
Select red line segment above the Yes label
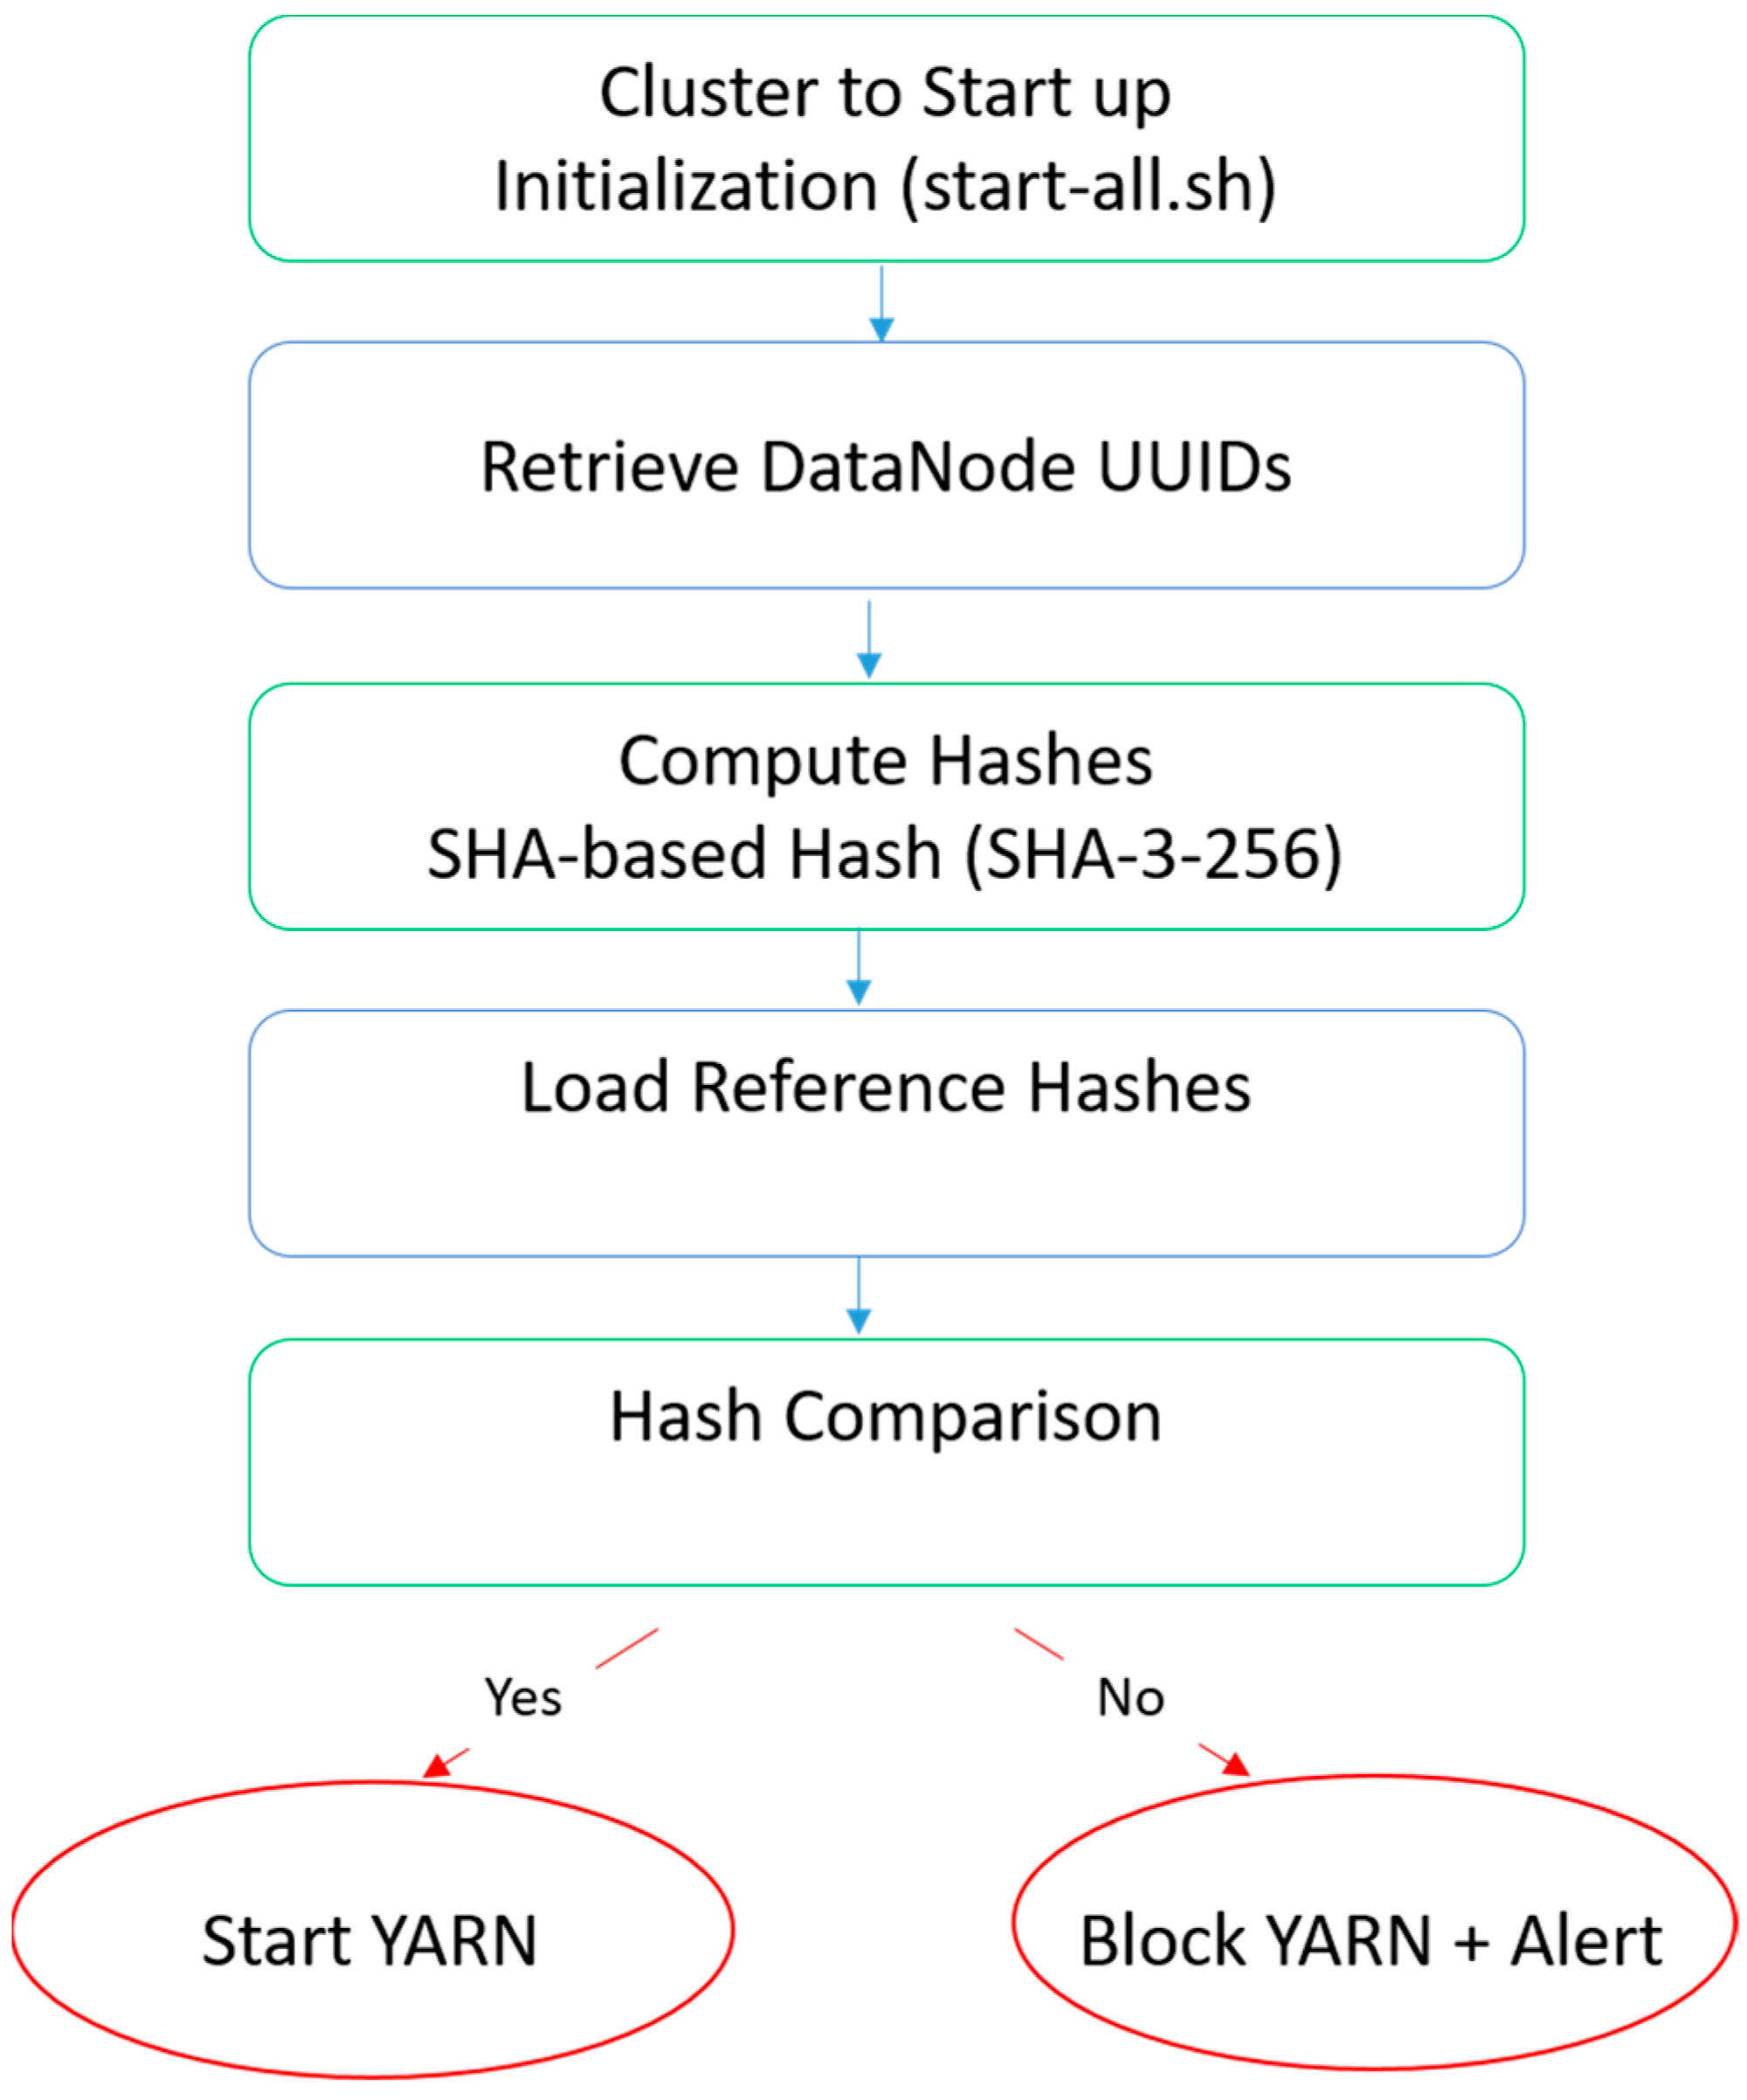pos(627,1648)
